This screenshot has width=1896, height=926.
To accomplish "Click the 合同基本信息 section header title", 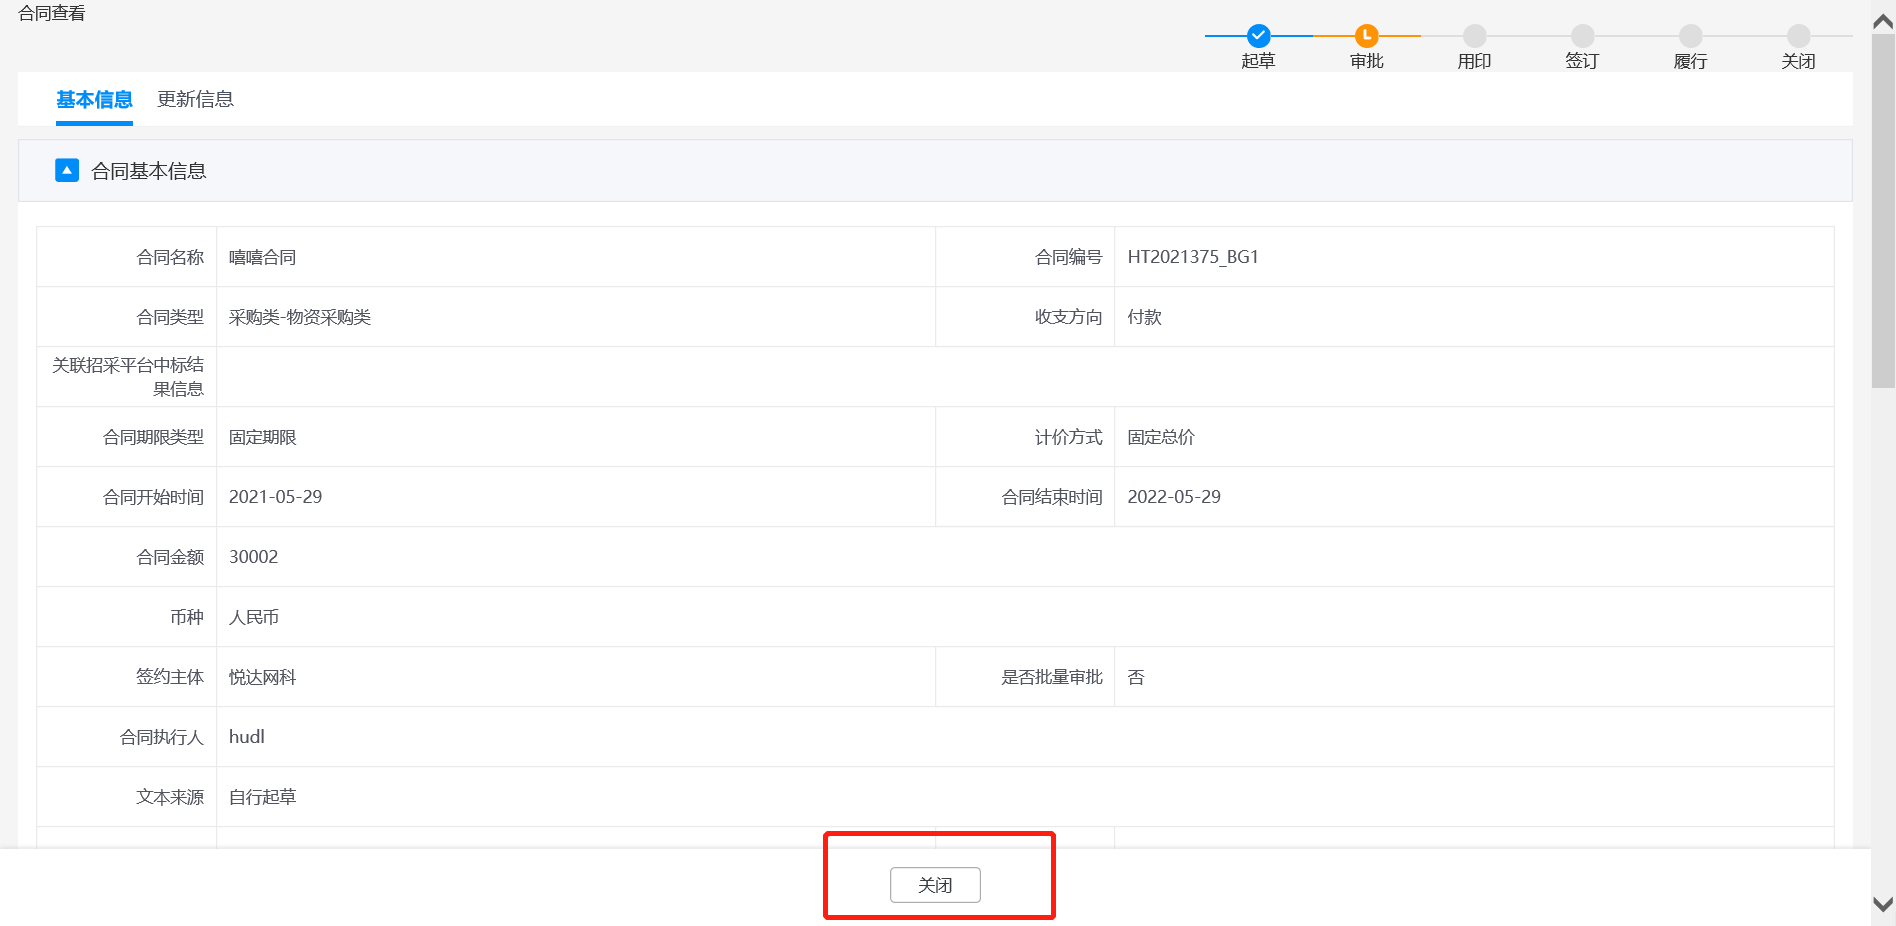I will [148, 171].
